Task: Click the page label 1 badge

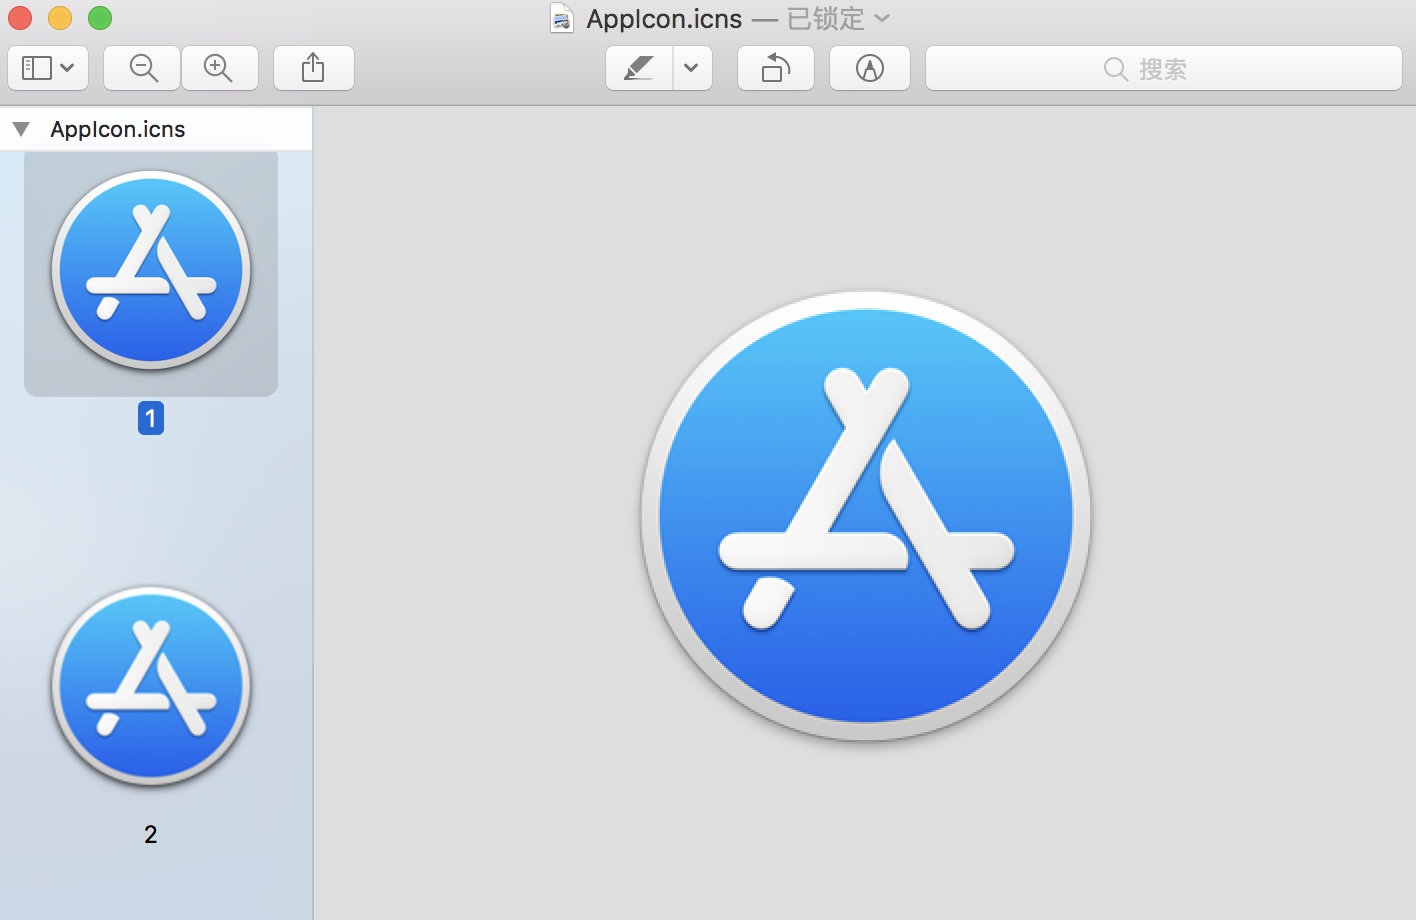Action: pos(151,418)
